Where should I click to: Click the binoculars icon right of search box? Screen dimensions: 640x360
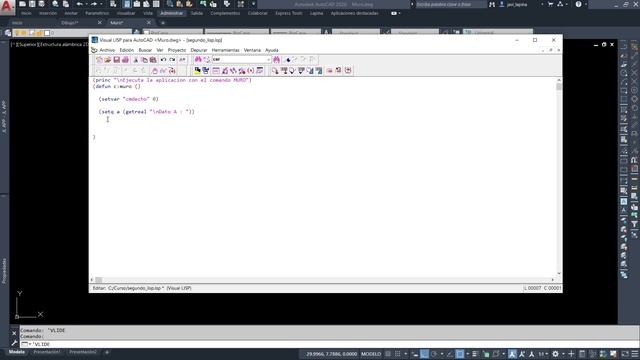pos(277,60)
